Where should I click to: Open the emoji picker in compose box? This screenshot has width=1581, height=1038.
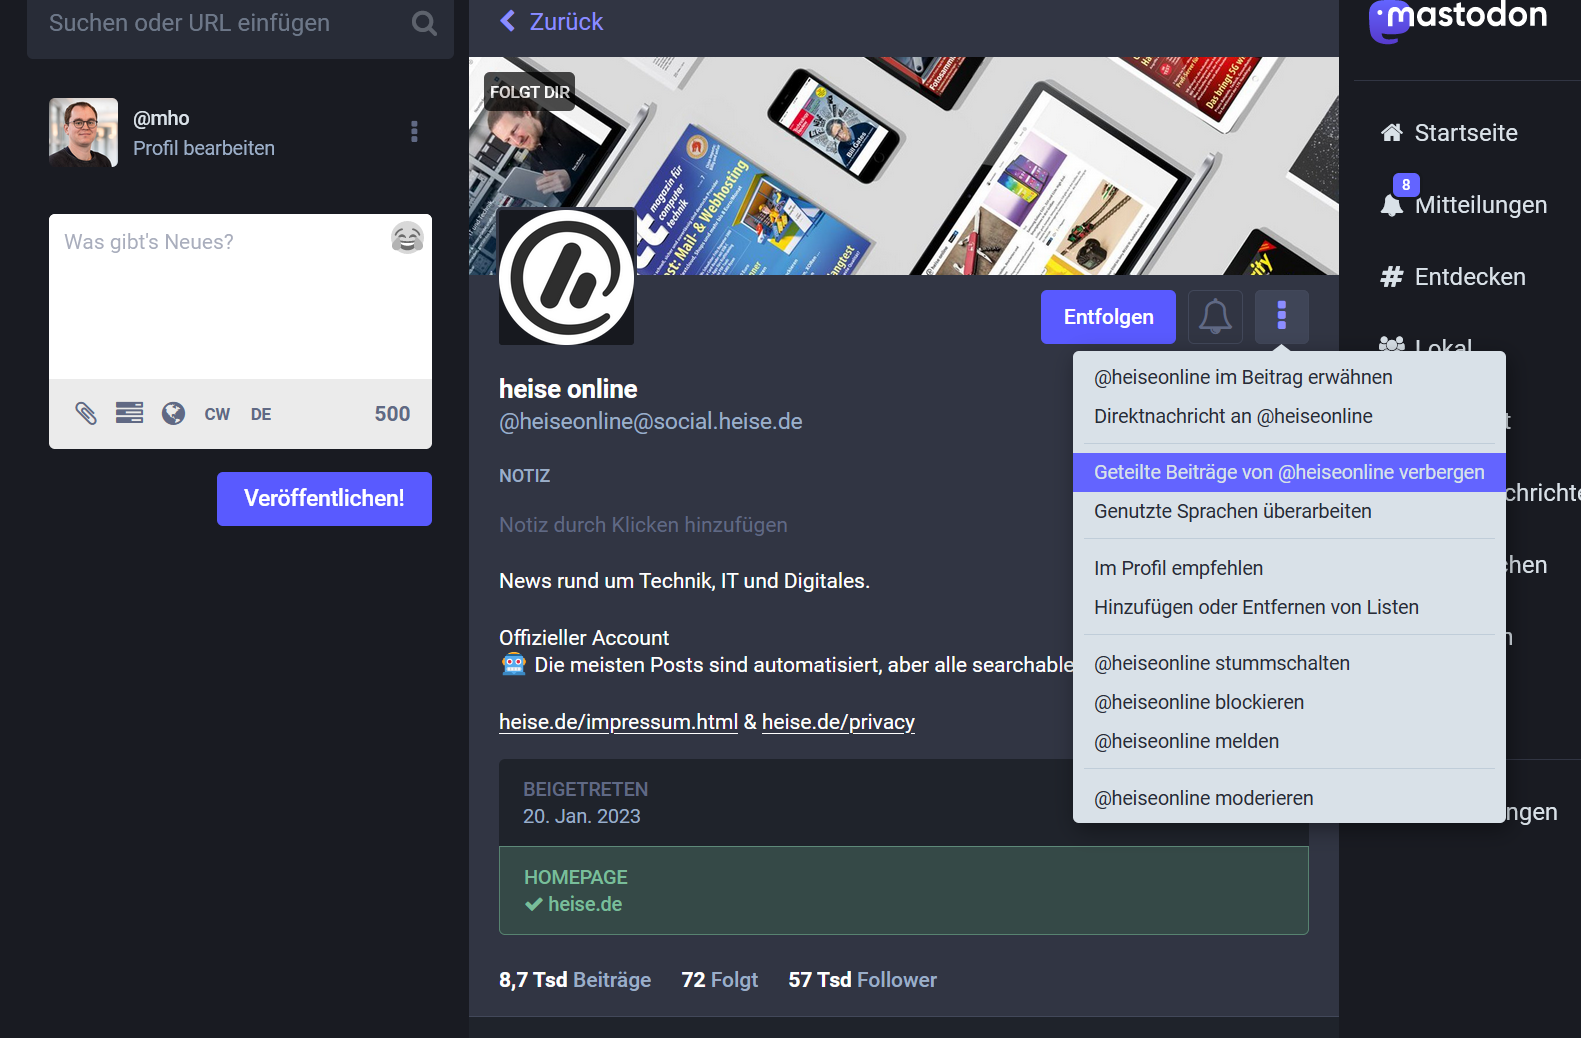[x=407, y=238]
